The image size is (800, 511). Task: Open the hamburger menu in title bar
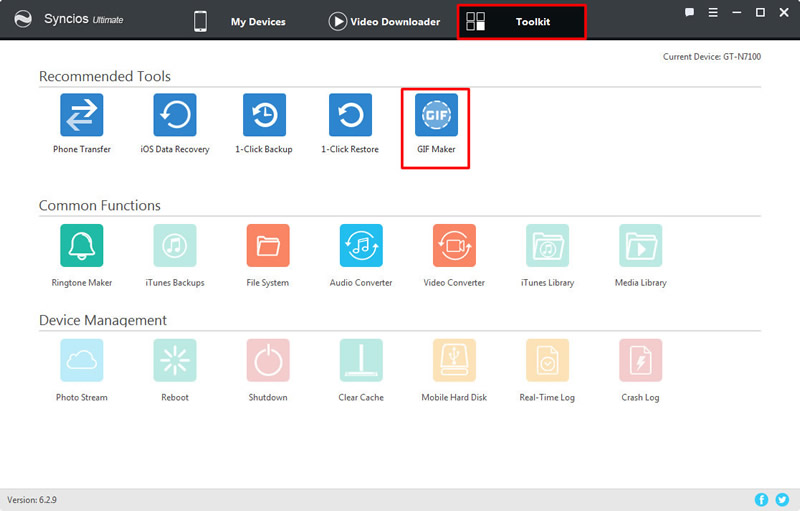pyautogui.click(x=713, y=12)
